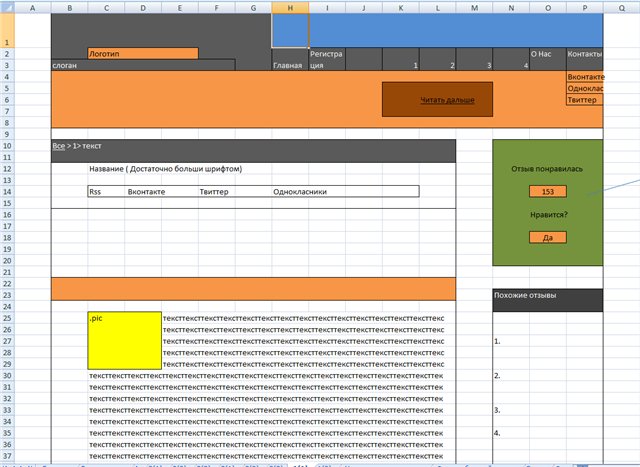The width and height of the screenshot is (640, 467).
Task: Click the Название (Достаточно больши шрифтом) cell
Action: point(166,169)
